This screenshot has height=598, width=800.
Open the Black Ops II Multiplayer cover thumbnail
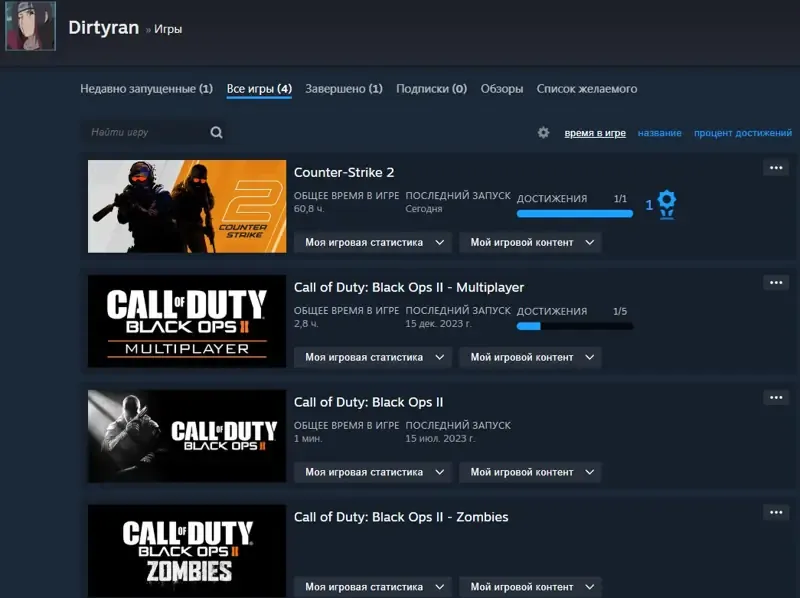pyautogui.click(x=187, y=321)
